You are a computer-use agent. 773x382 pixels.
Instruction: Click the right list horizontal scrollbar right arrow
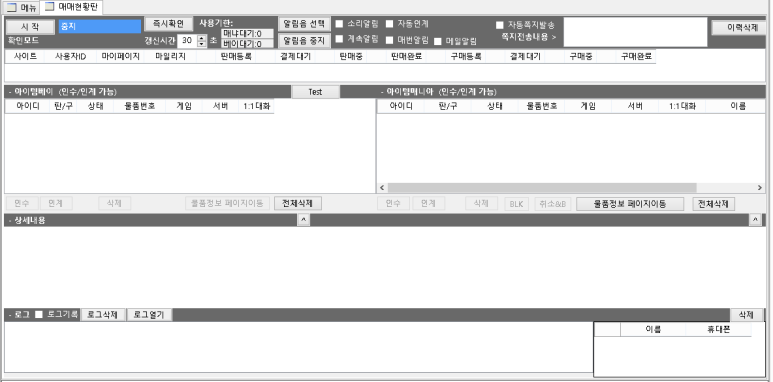760,188
